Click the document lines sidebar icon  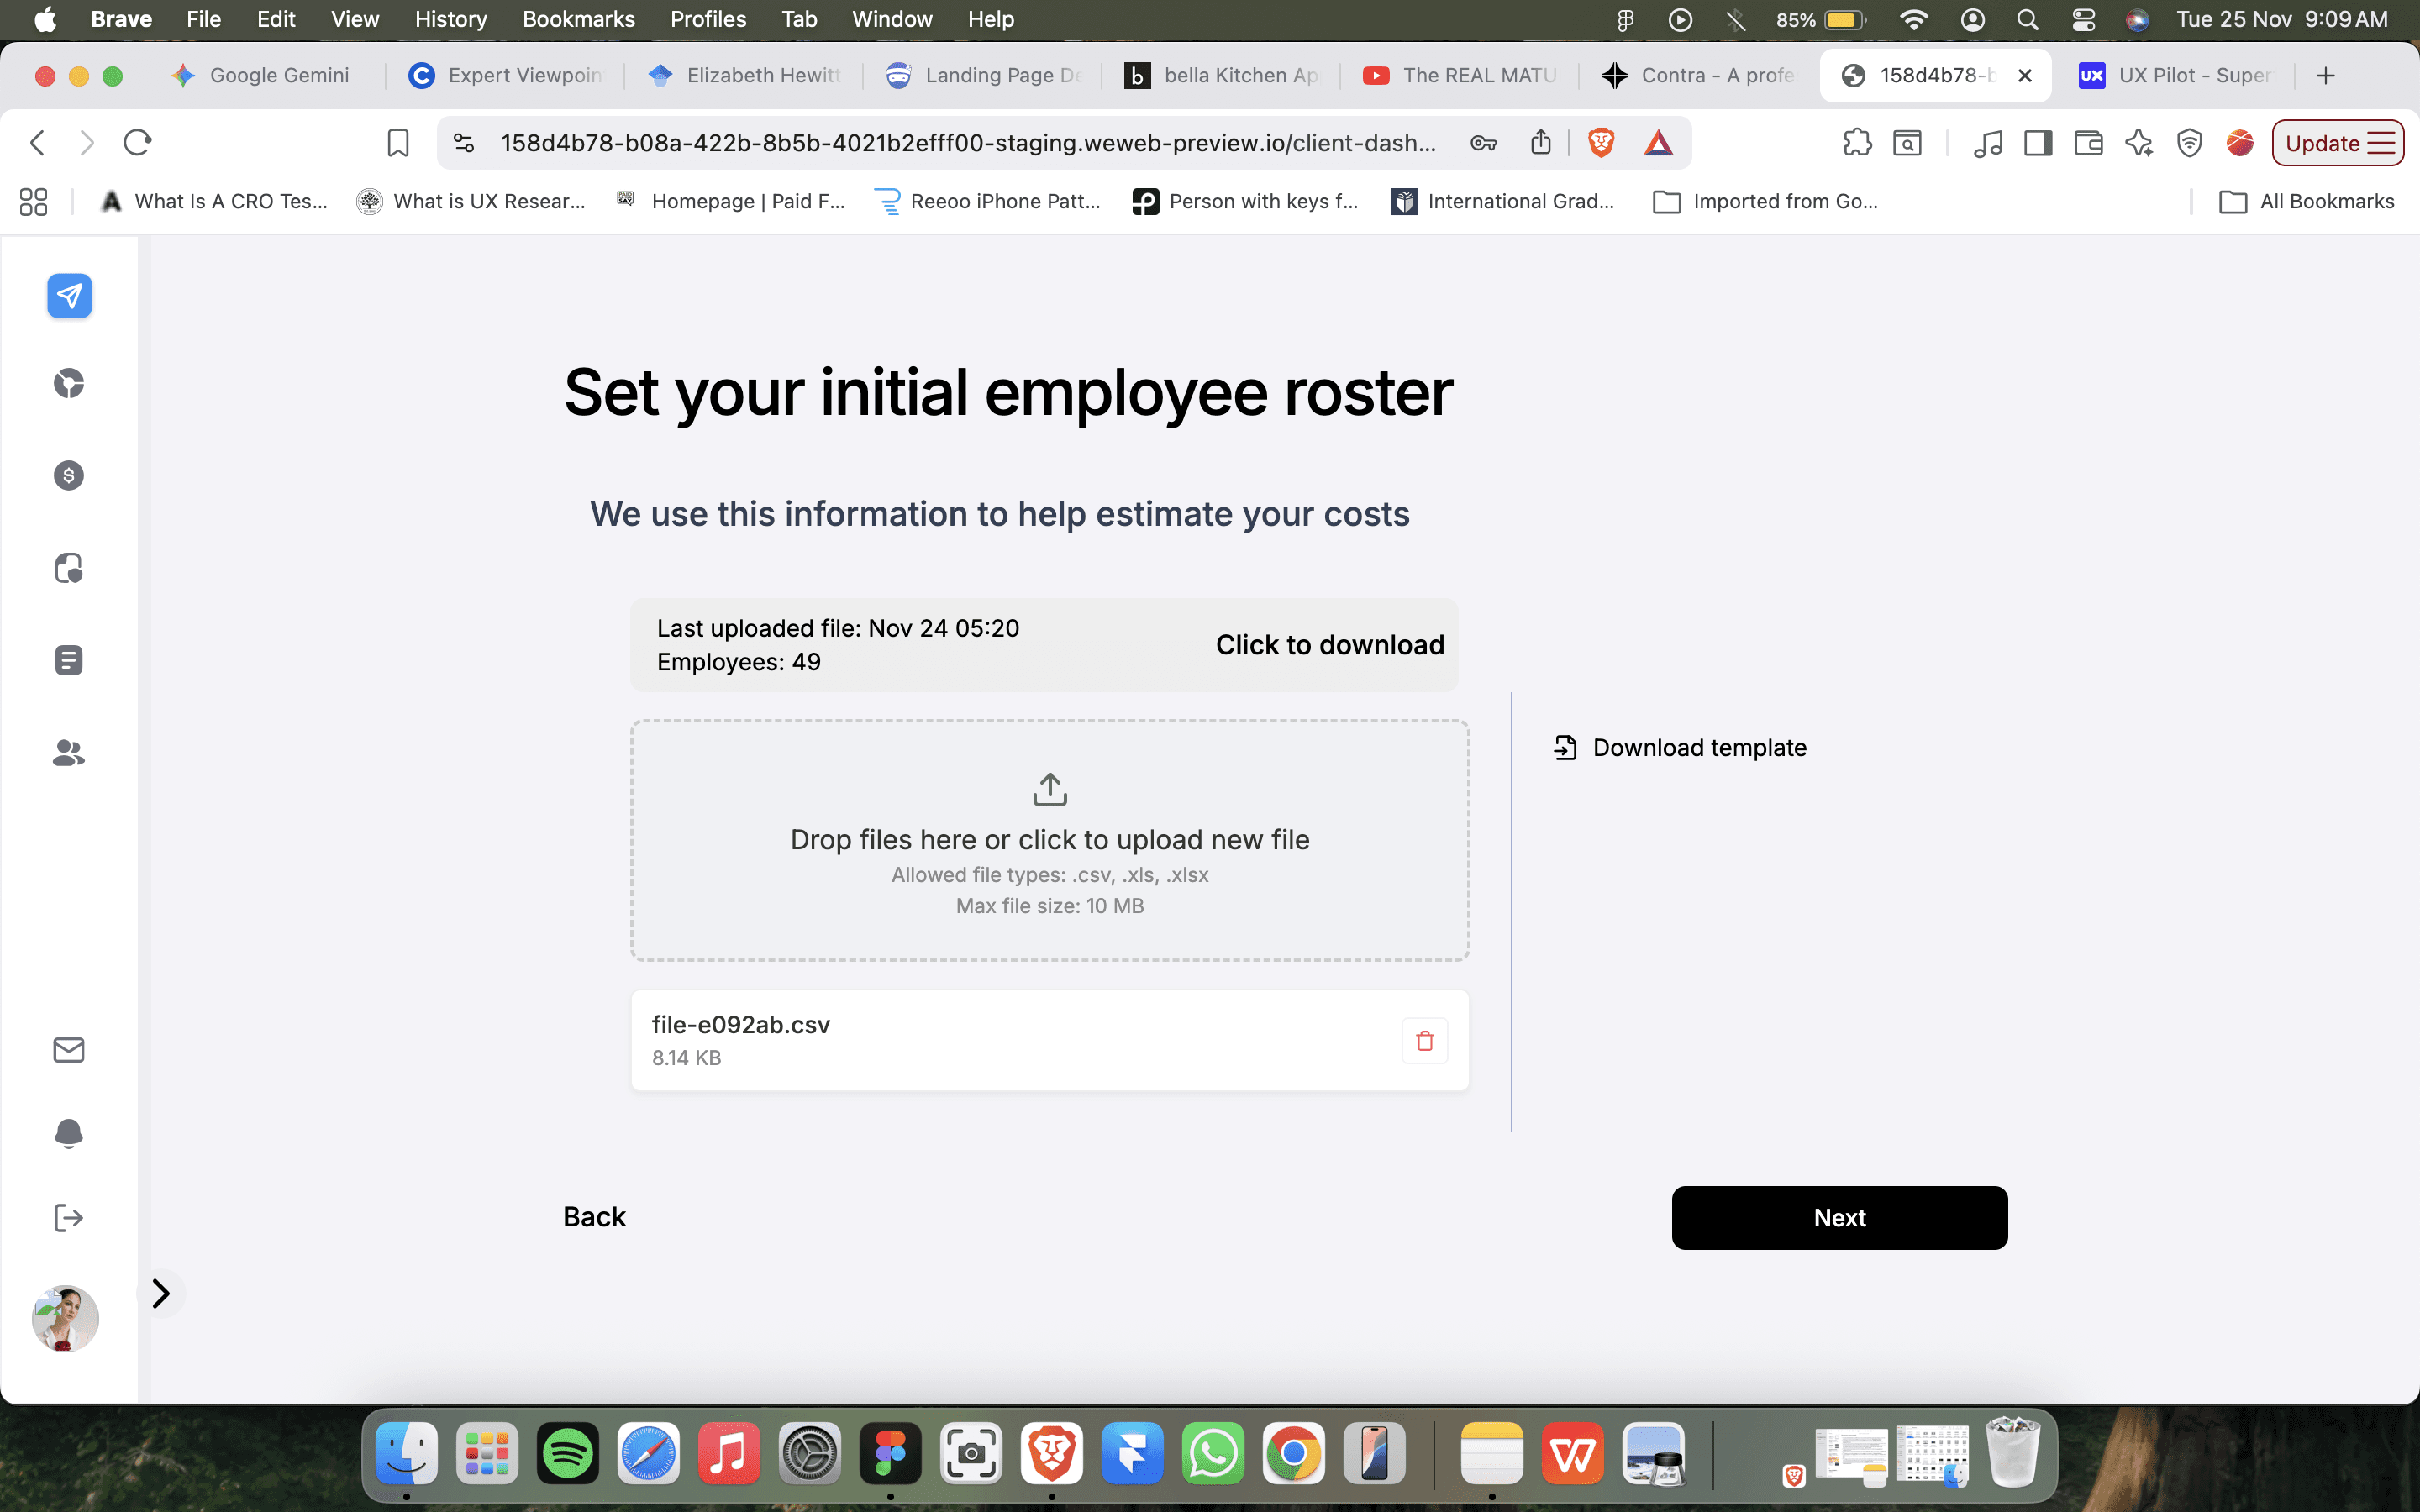[x=69, y=660]
